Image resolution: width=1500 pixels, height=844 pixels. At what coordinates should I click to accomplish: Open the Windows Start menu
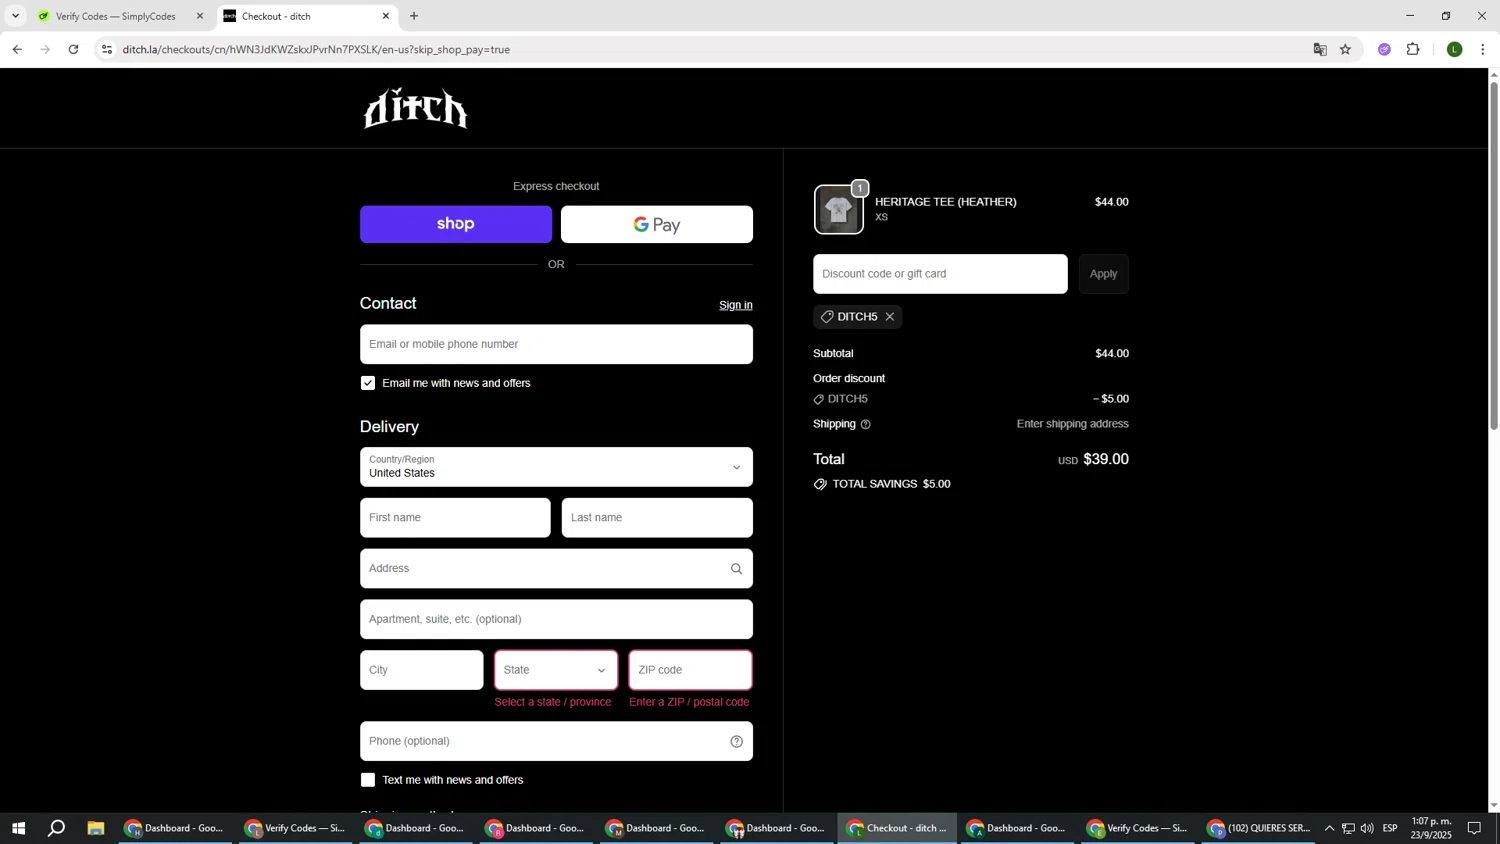18,828
